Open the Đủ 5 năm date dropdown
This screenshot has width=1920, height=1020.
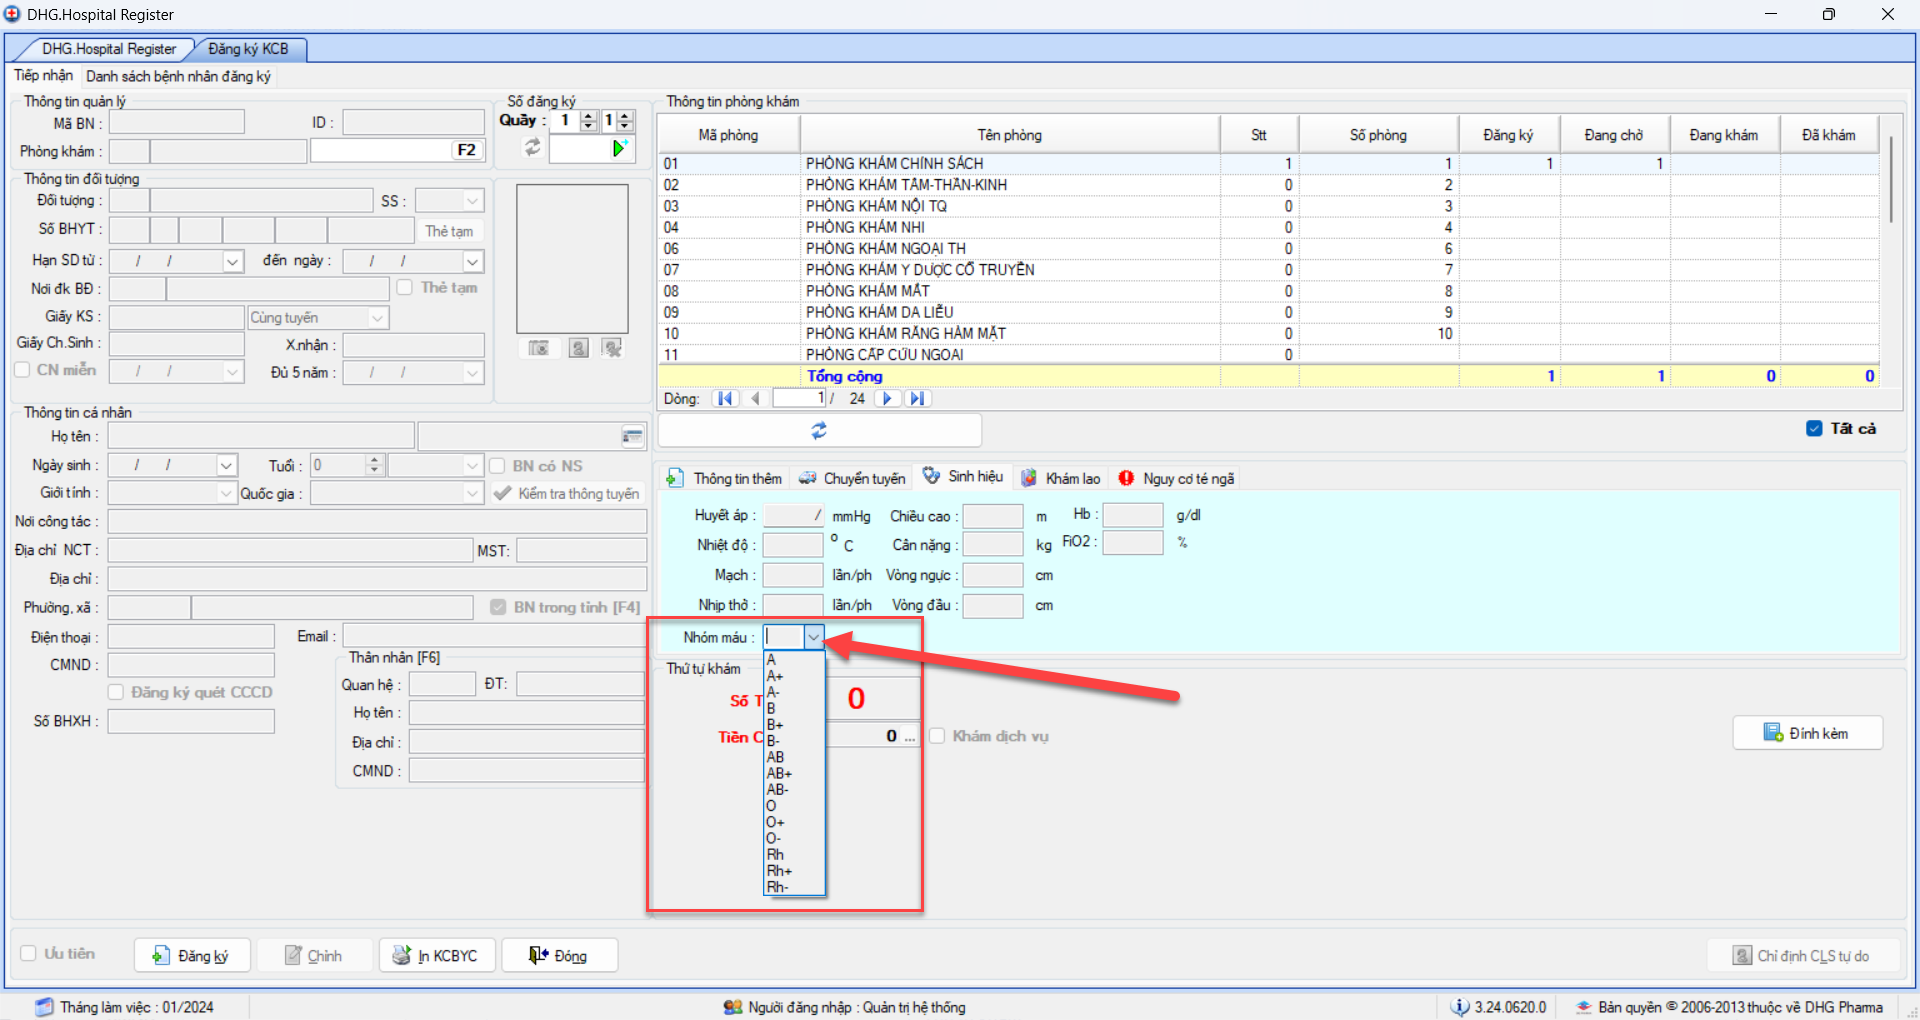[x=473, y=372]
